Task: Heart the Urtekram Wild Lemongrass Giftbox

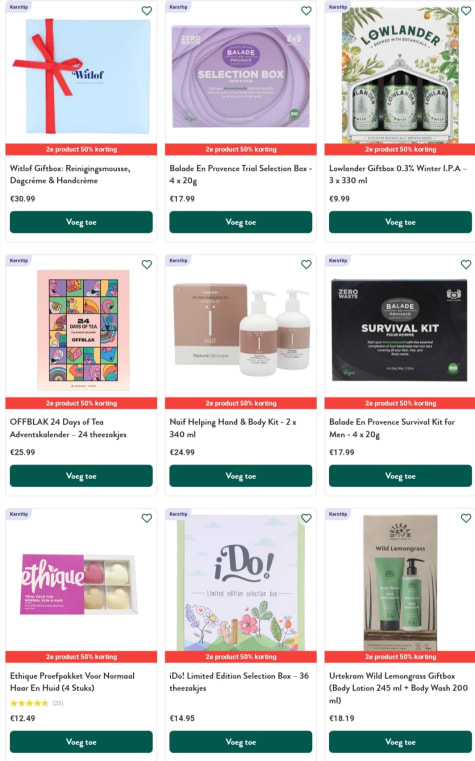Action: coord(466,518)
